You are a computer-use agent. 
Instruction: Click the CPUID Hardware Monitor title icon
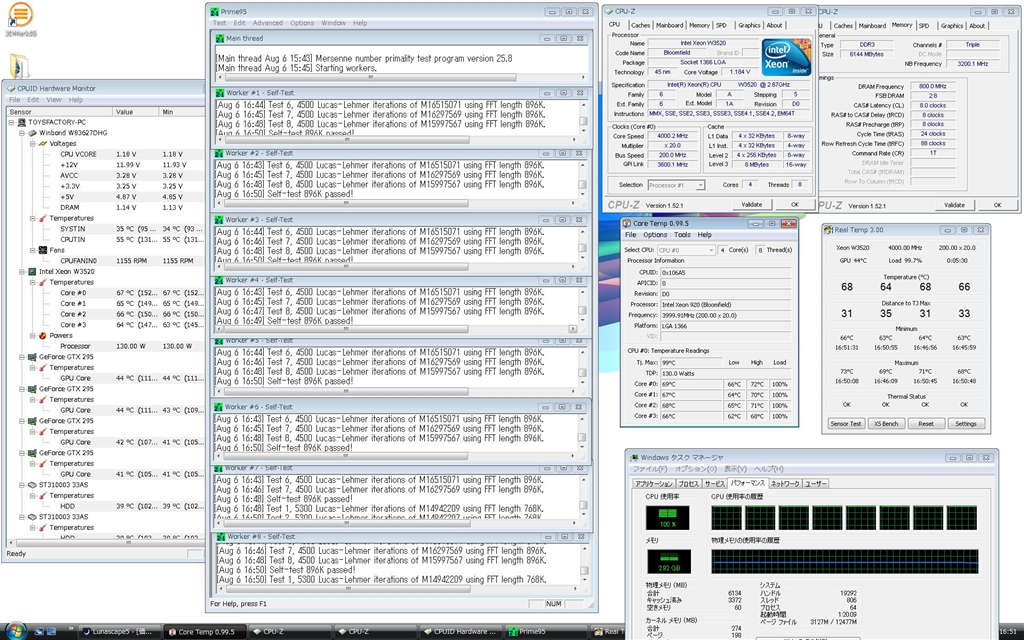click(11, 88)
